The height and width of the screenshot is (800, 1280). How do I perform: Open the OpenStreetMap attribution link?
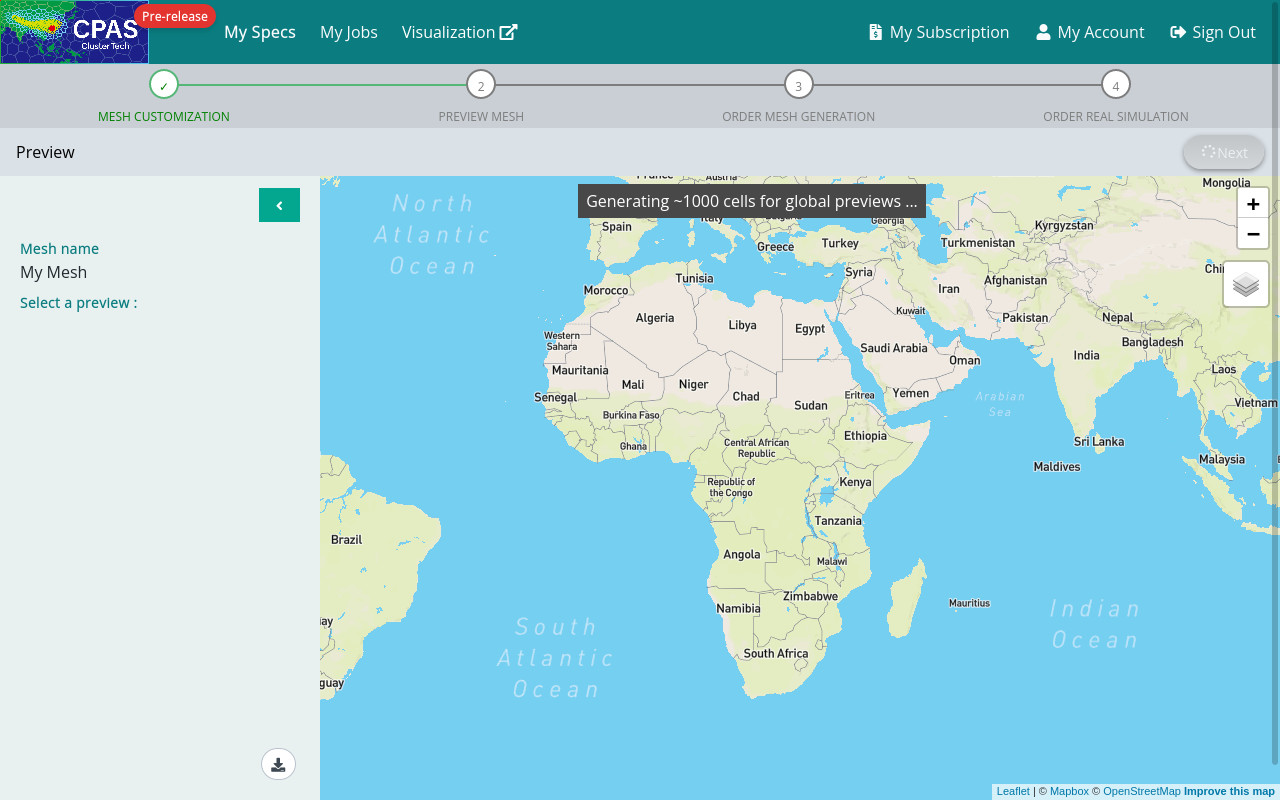point(1141,791)
